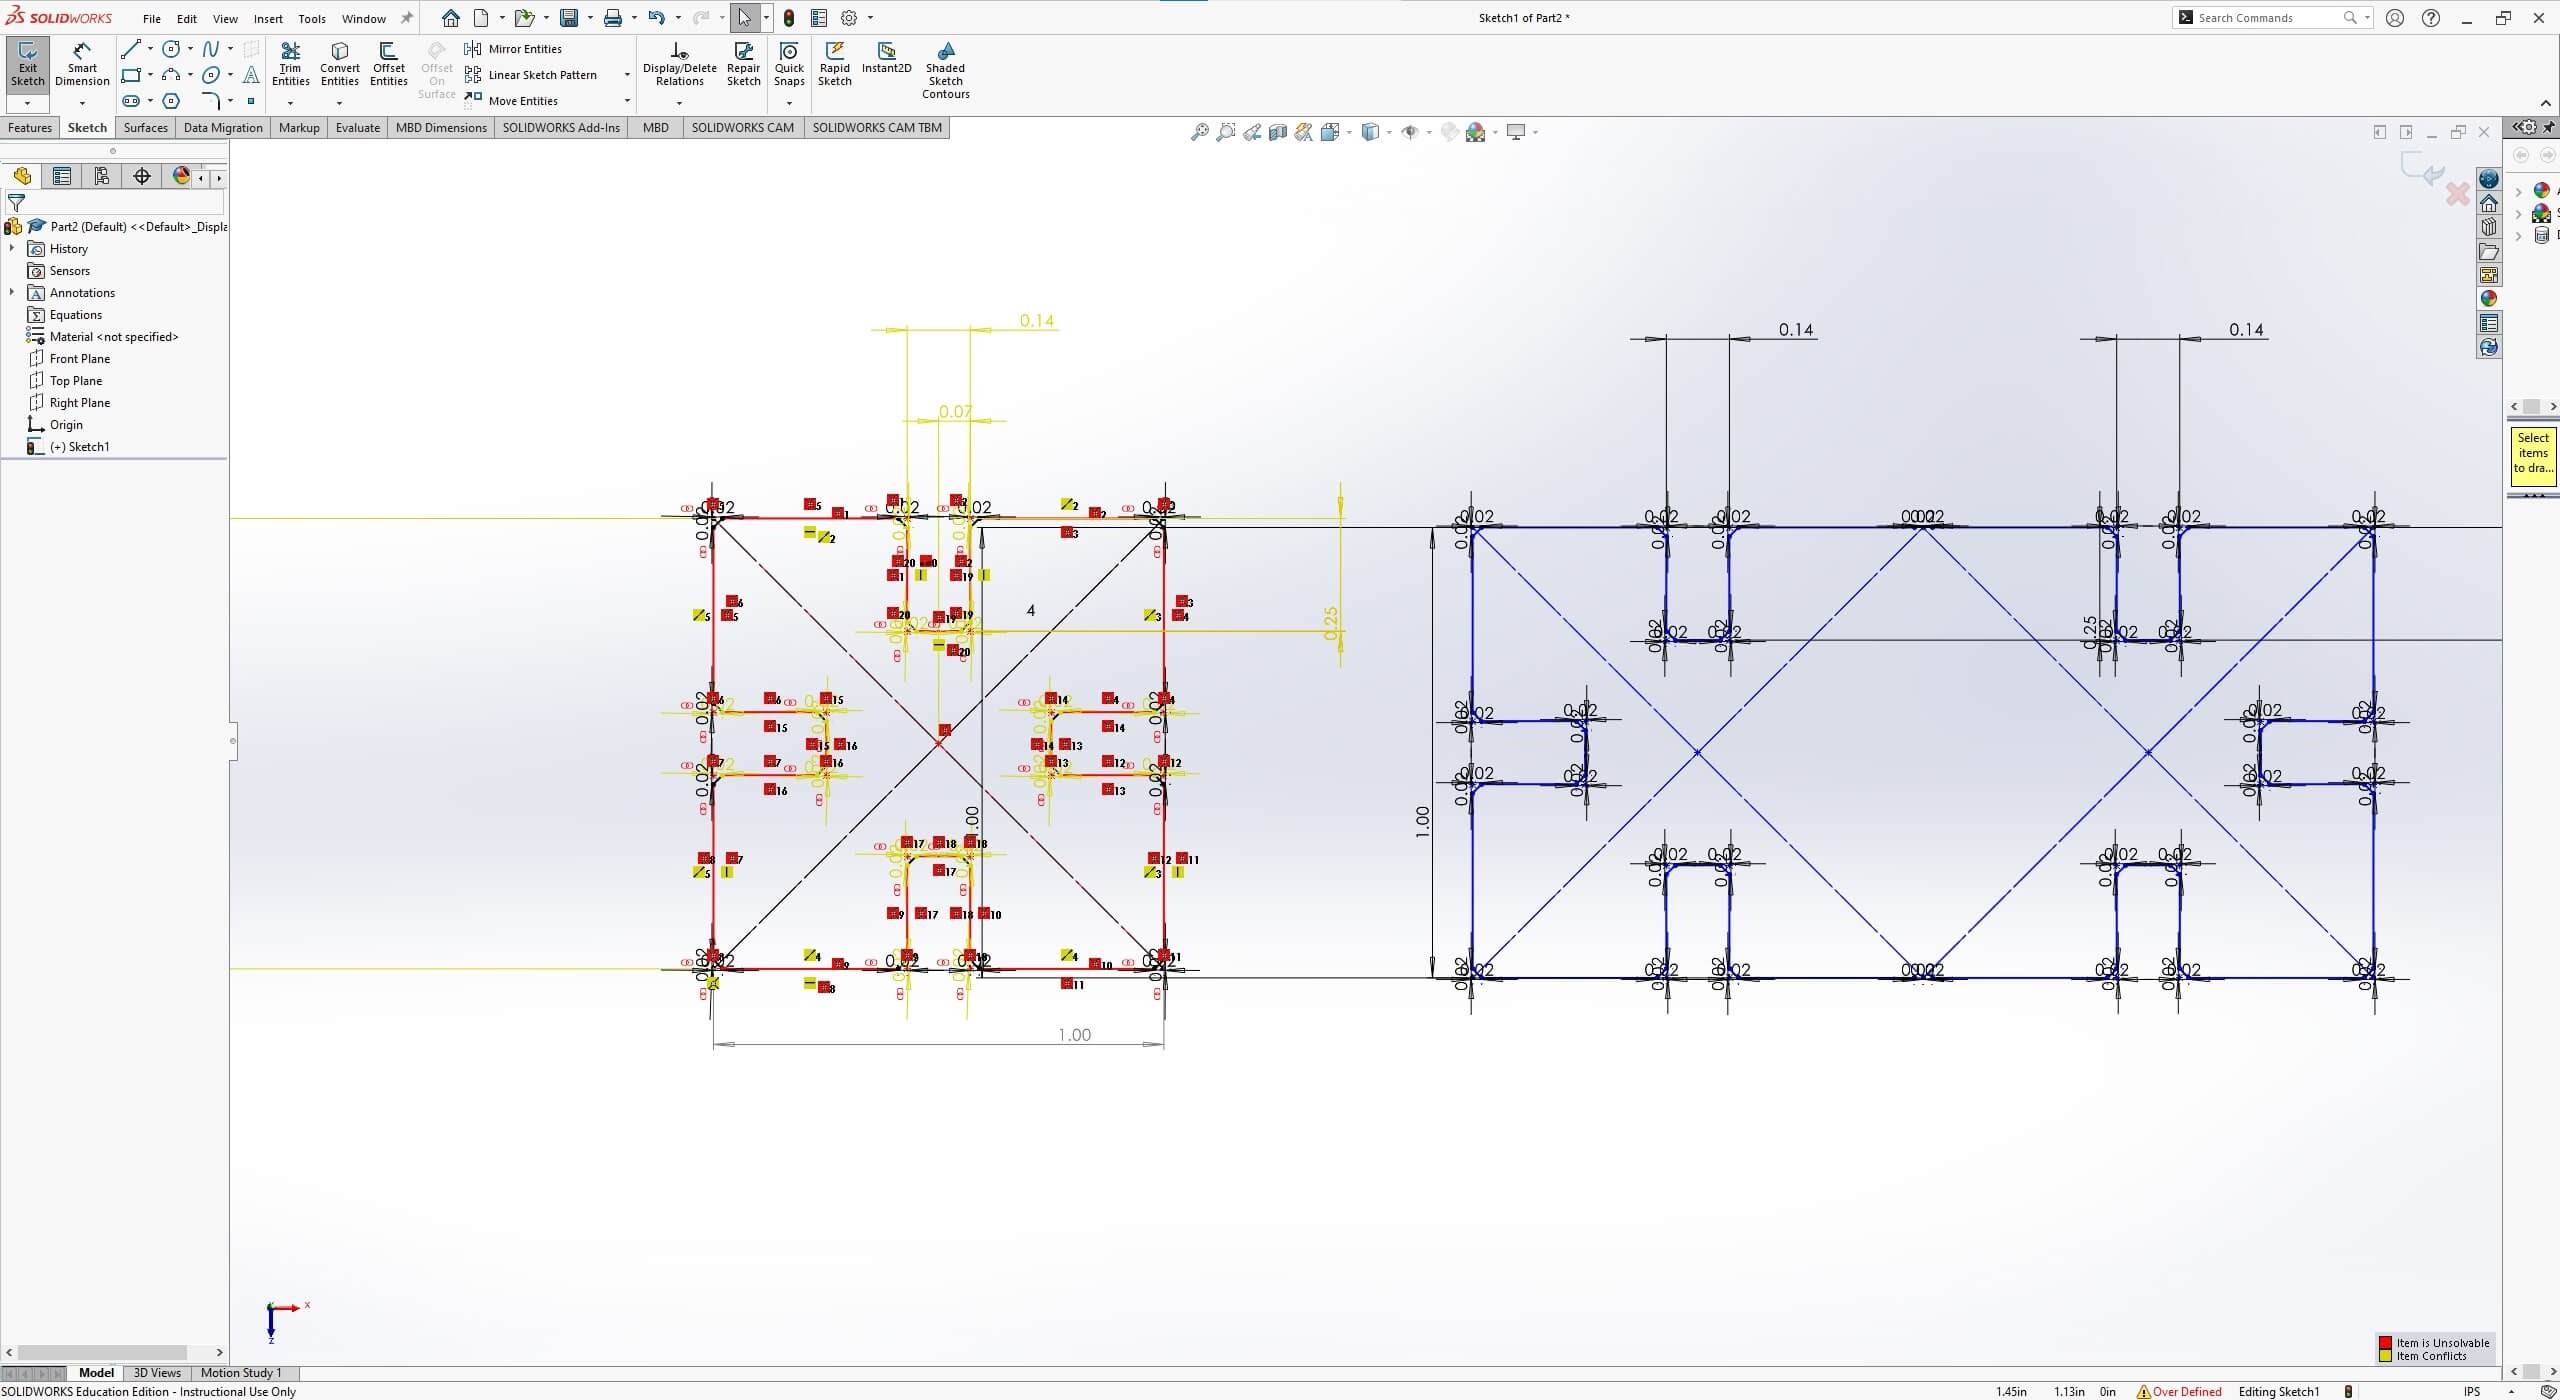
Task: Select the Smart Dimension tool
Action: coord(82,65)
